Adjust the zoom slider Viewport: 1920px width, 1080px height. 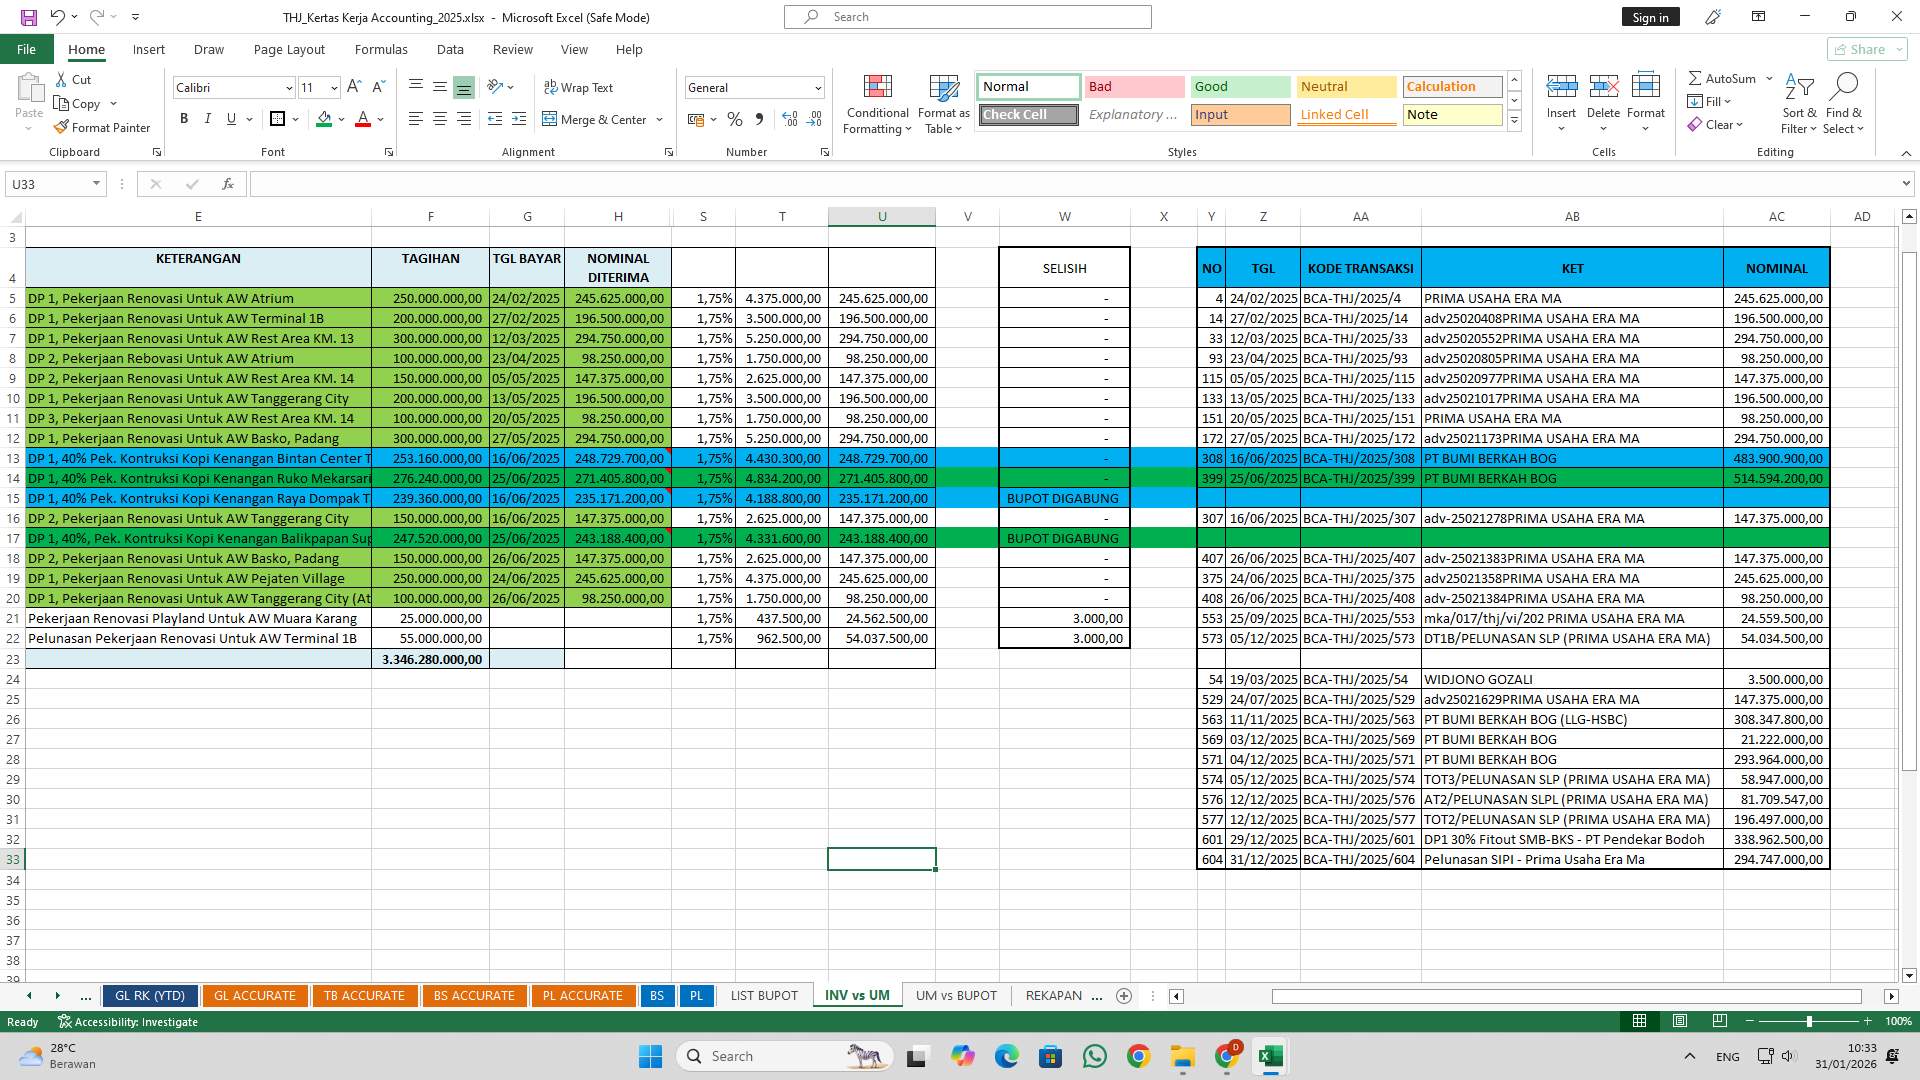[x=1808, y=1022]
